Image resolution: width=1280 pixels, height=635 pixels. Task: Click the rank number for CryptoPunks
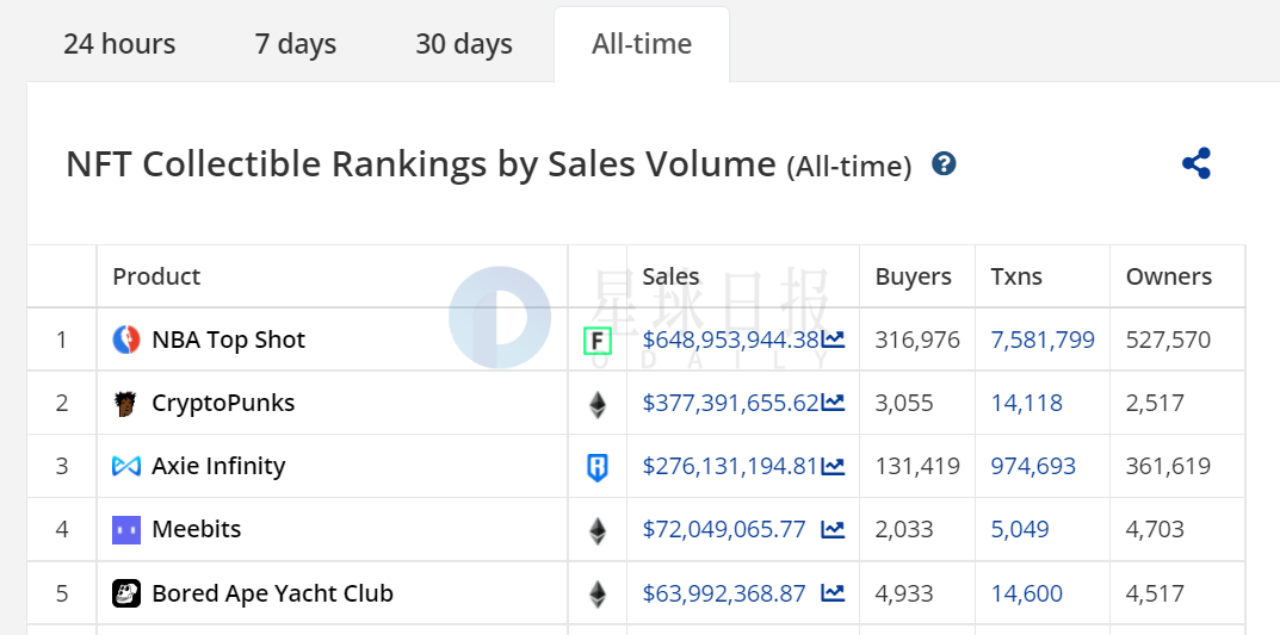pyautogui.click(x=62, y=403)
